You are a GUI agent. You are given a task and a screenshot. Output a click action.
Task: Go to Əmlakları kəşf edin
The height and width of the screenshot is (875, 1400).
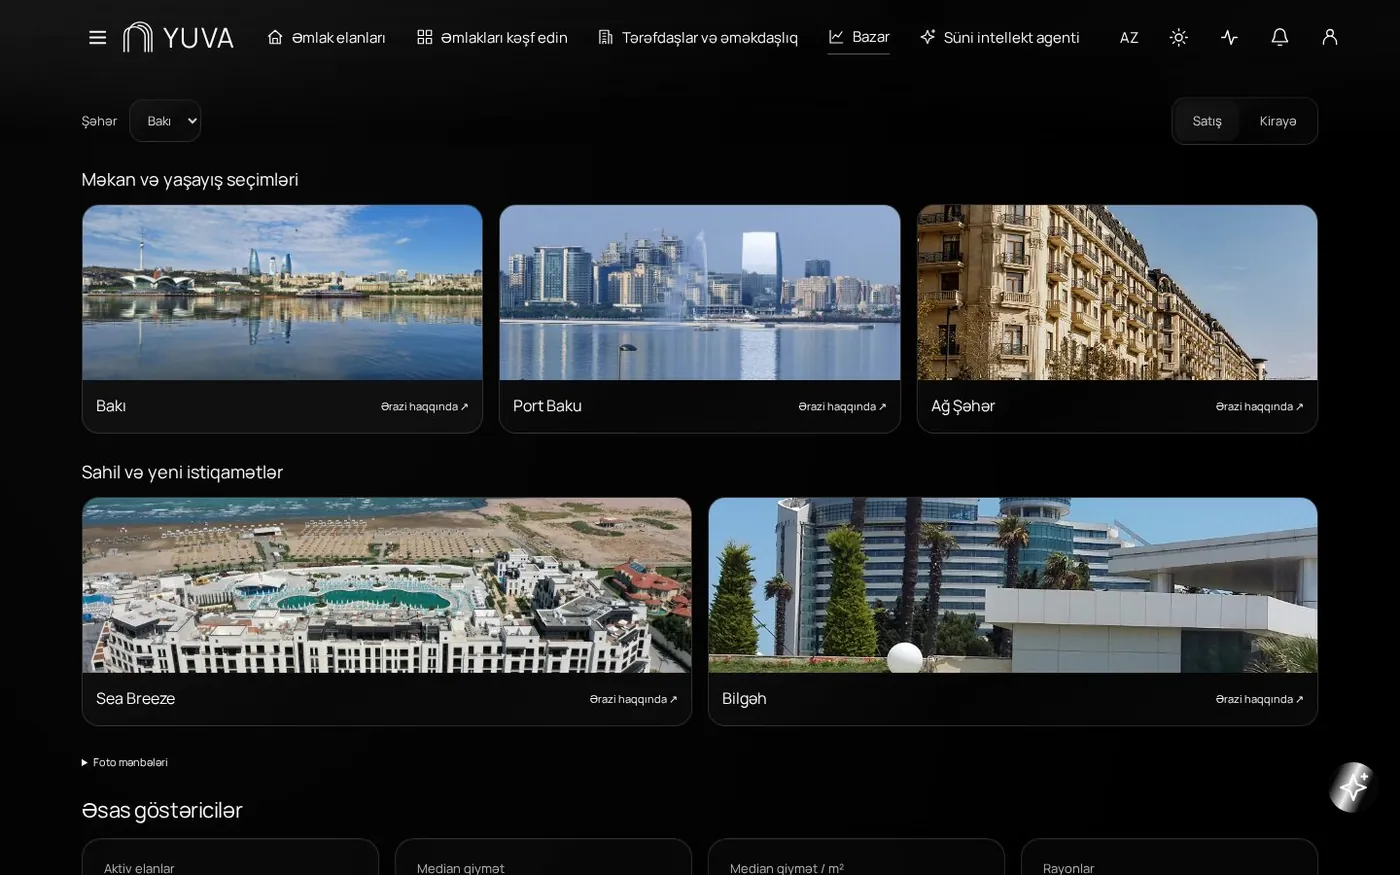(x=492, y=37)
